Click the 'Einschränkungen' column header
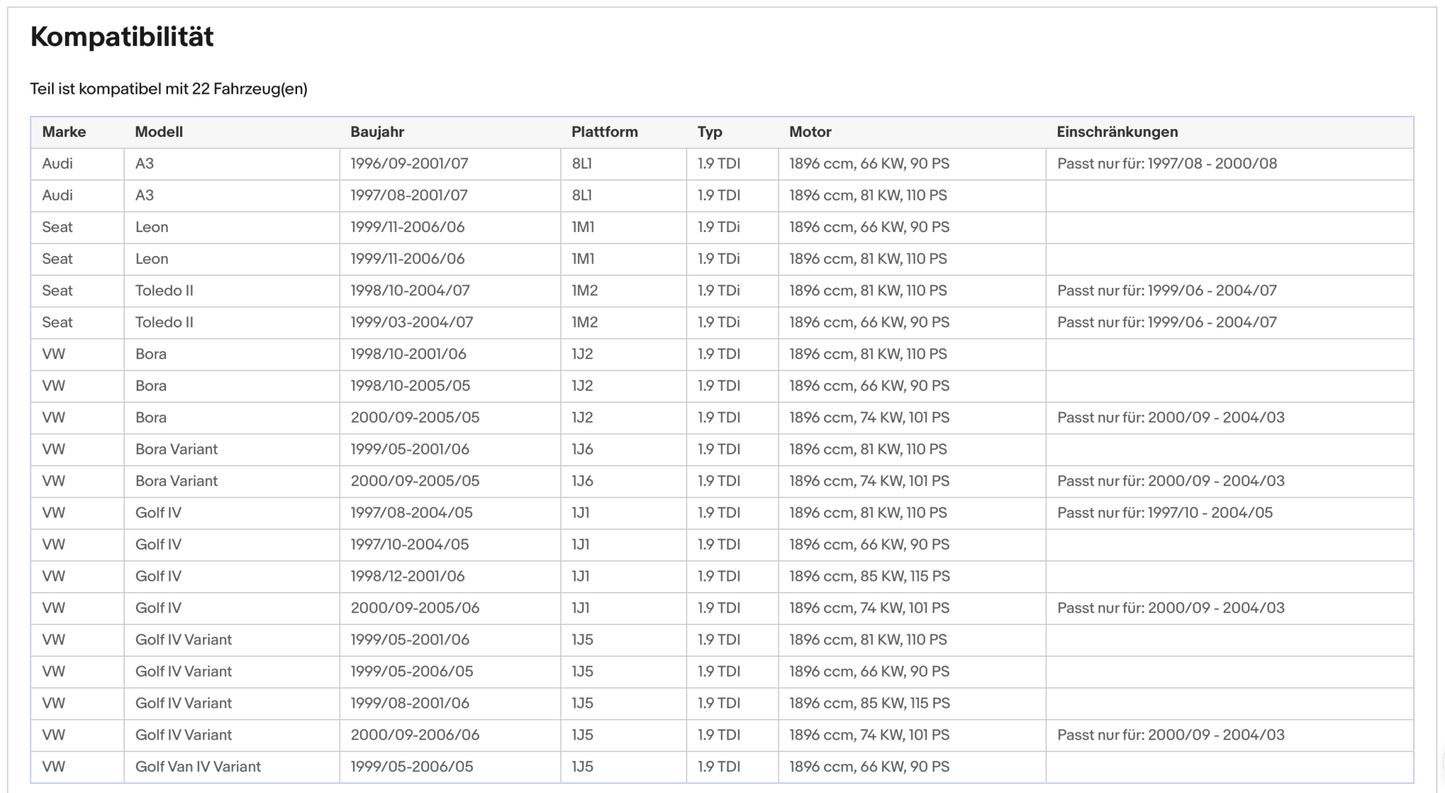 1117,132
